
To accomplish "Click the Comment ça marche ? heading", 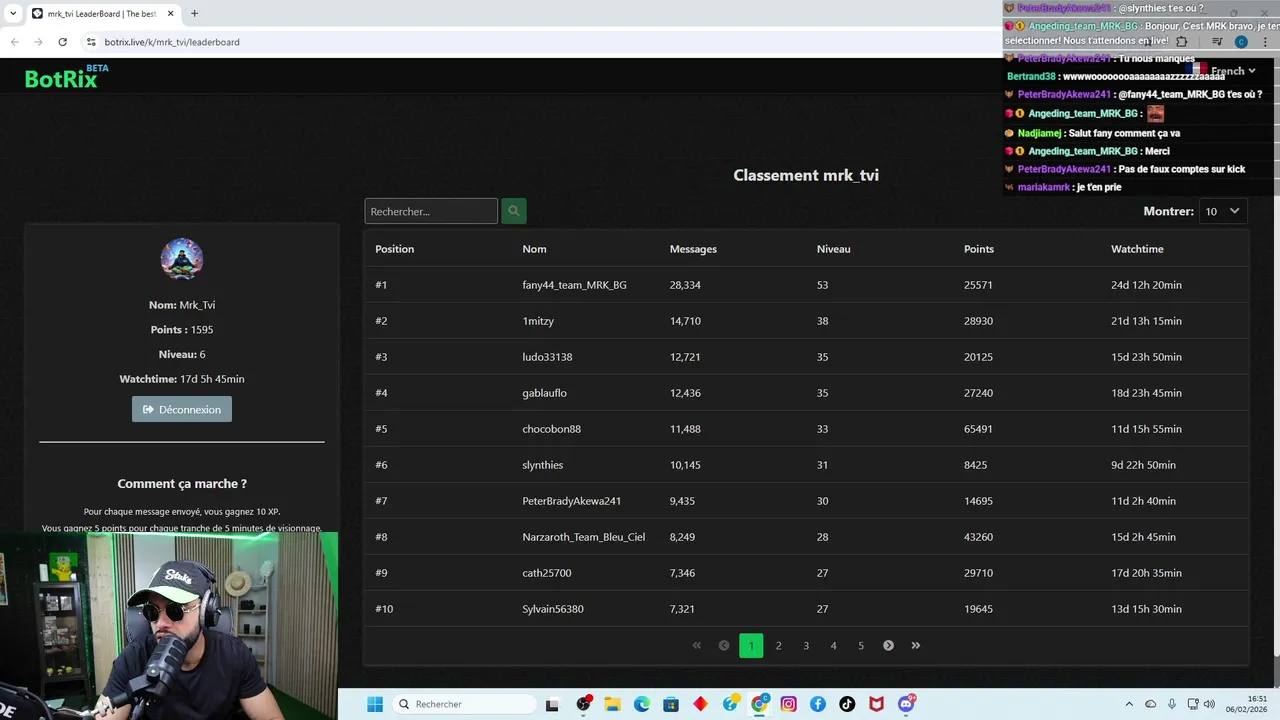I will (x=182, y=484).
